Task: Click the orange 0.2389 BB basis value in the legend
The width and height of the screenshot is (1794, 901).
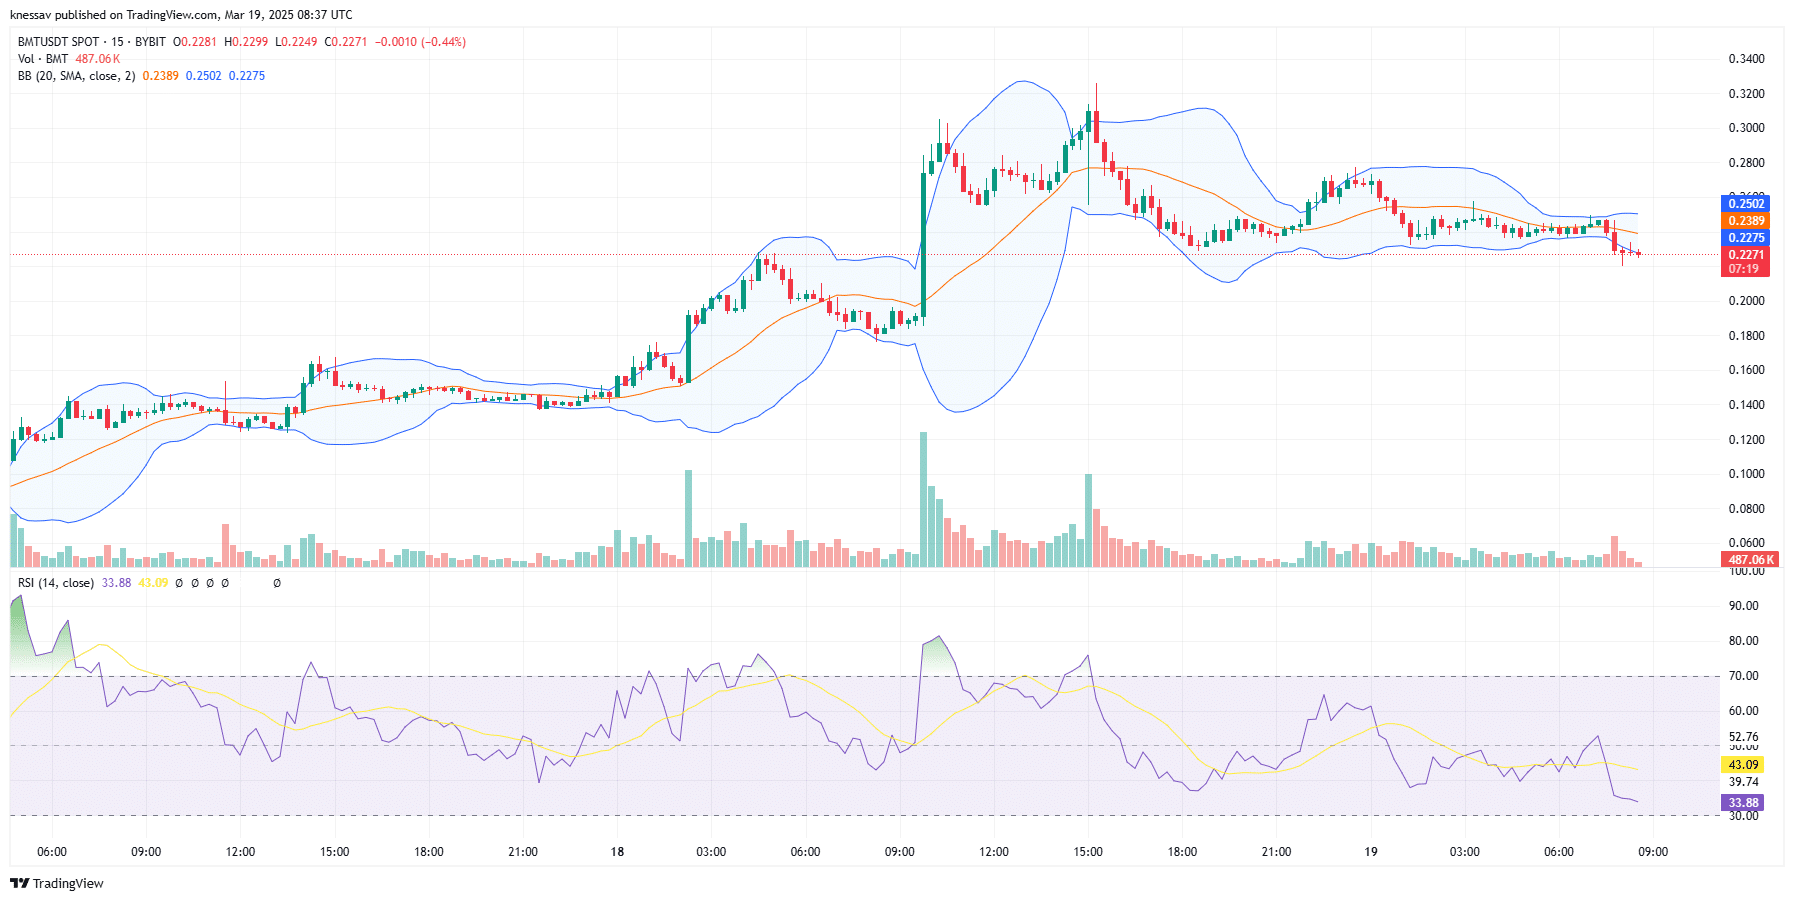Action: pyautogui.click(x=160, y=76)
